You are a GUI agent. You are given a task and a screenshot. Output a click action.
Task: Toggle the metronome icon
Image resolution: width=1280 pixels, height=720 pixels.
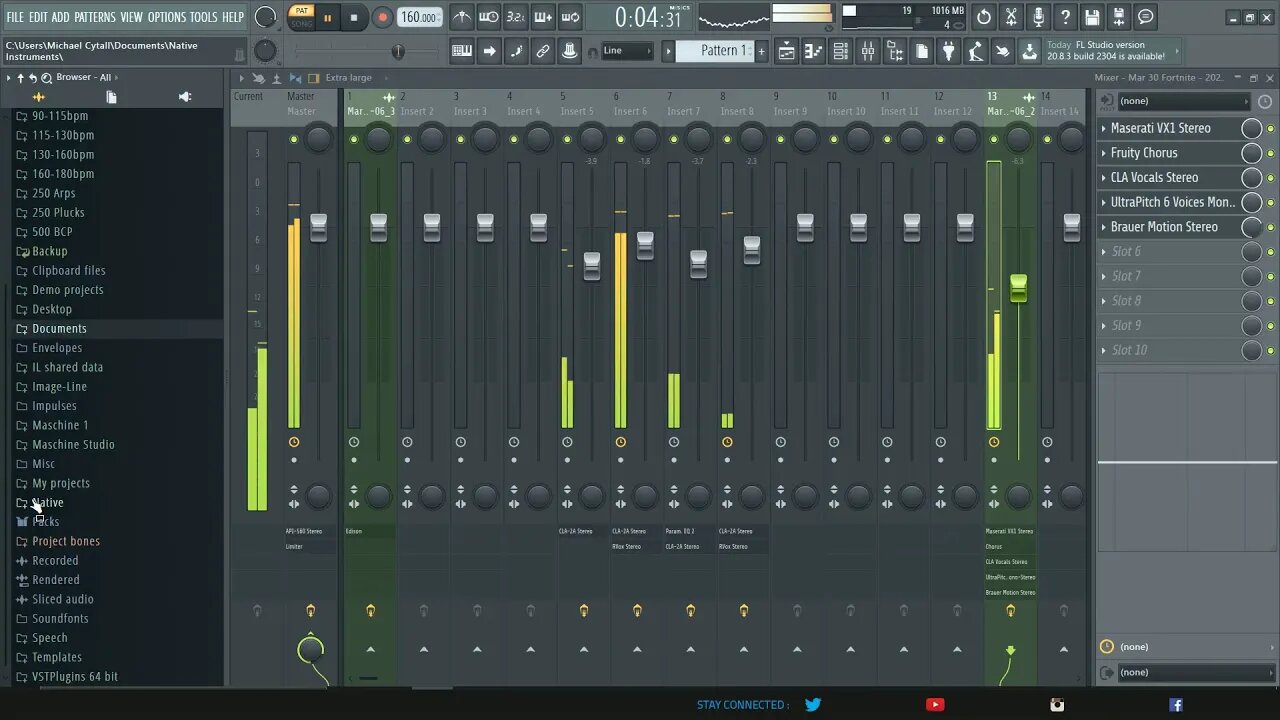[462, 17]
